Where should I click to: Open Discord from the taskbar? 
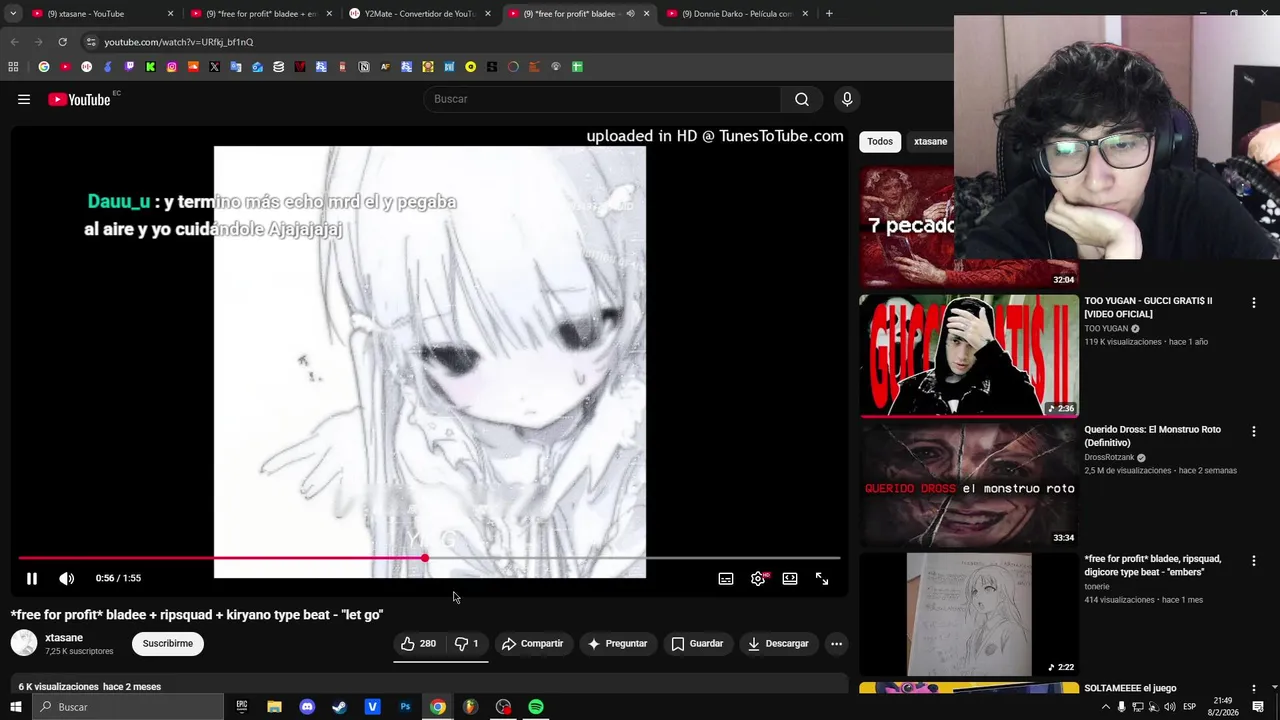307,707
